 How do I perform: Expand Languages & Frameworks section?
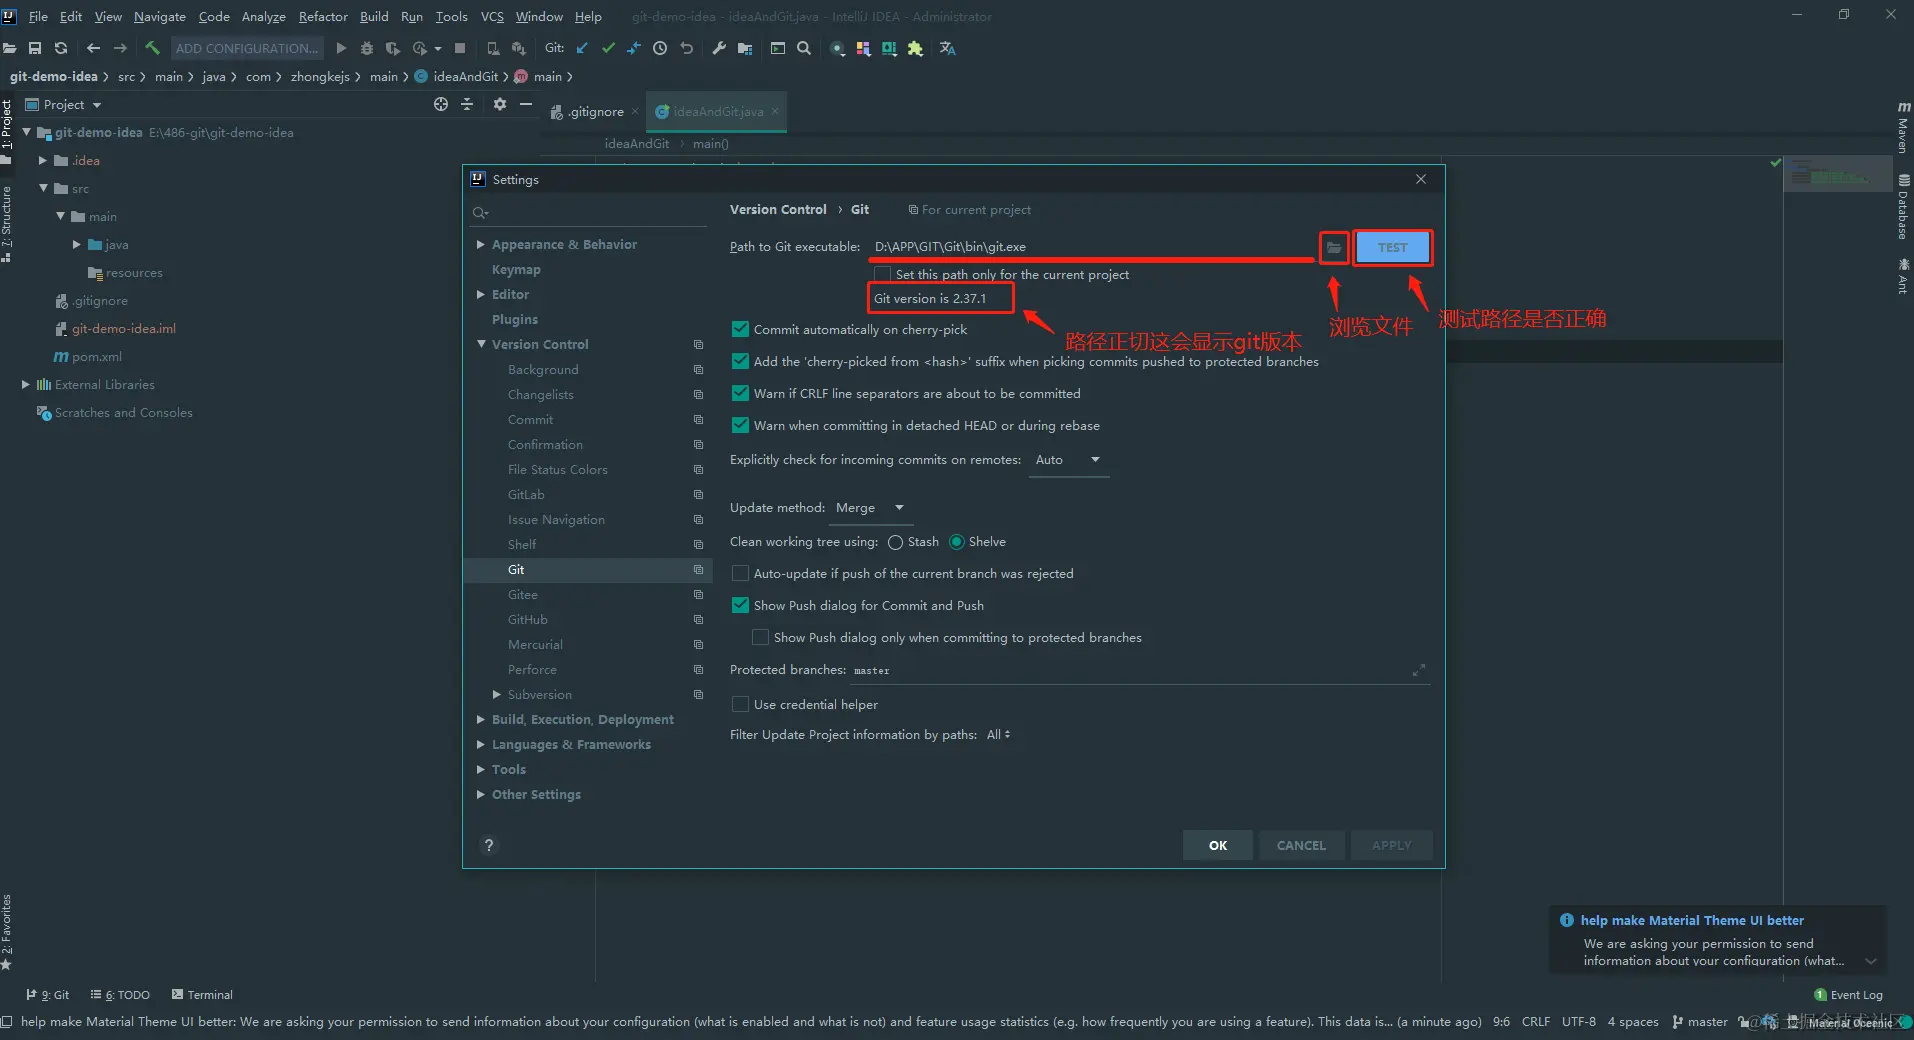click(481, 744)
